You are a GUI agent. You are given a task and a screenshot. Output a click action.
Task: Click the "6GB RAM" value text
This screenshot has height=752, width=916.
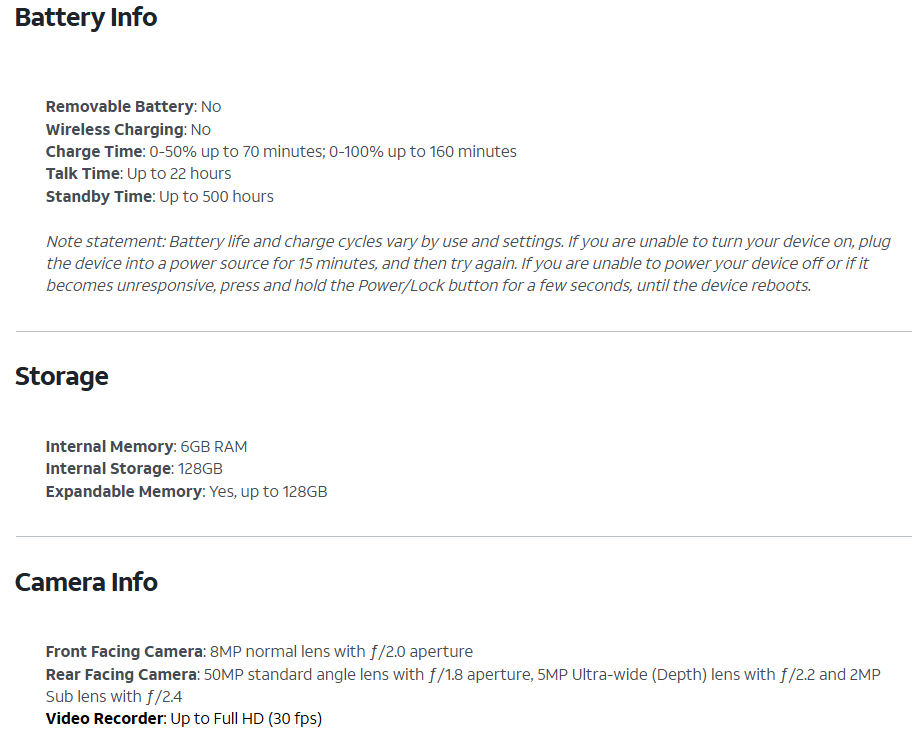coord(215,446)
